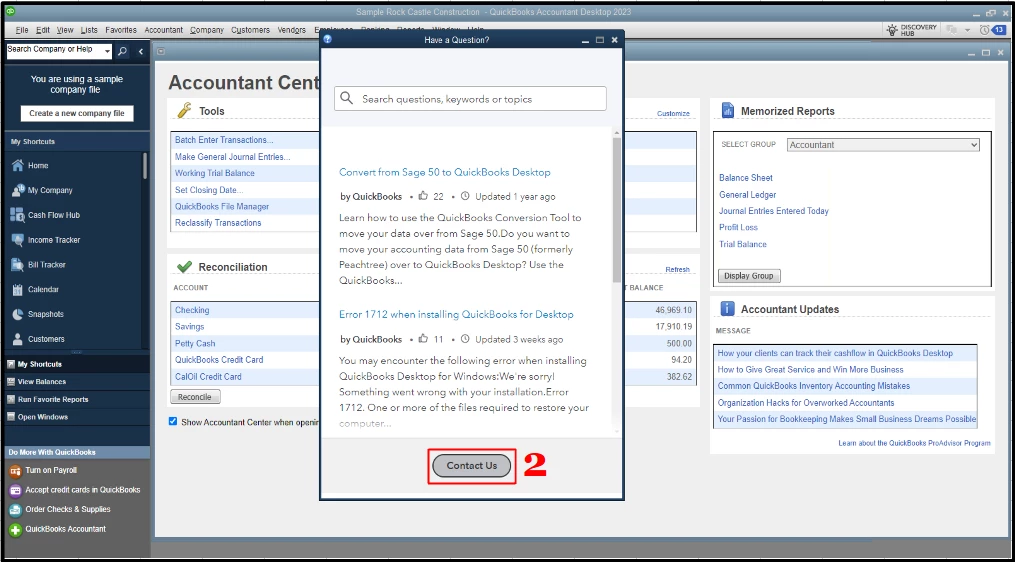Open the Select Group Accountant dropdown
Image resolution: width=1015 pixels, height=562 pixels.
[883, 145]
